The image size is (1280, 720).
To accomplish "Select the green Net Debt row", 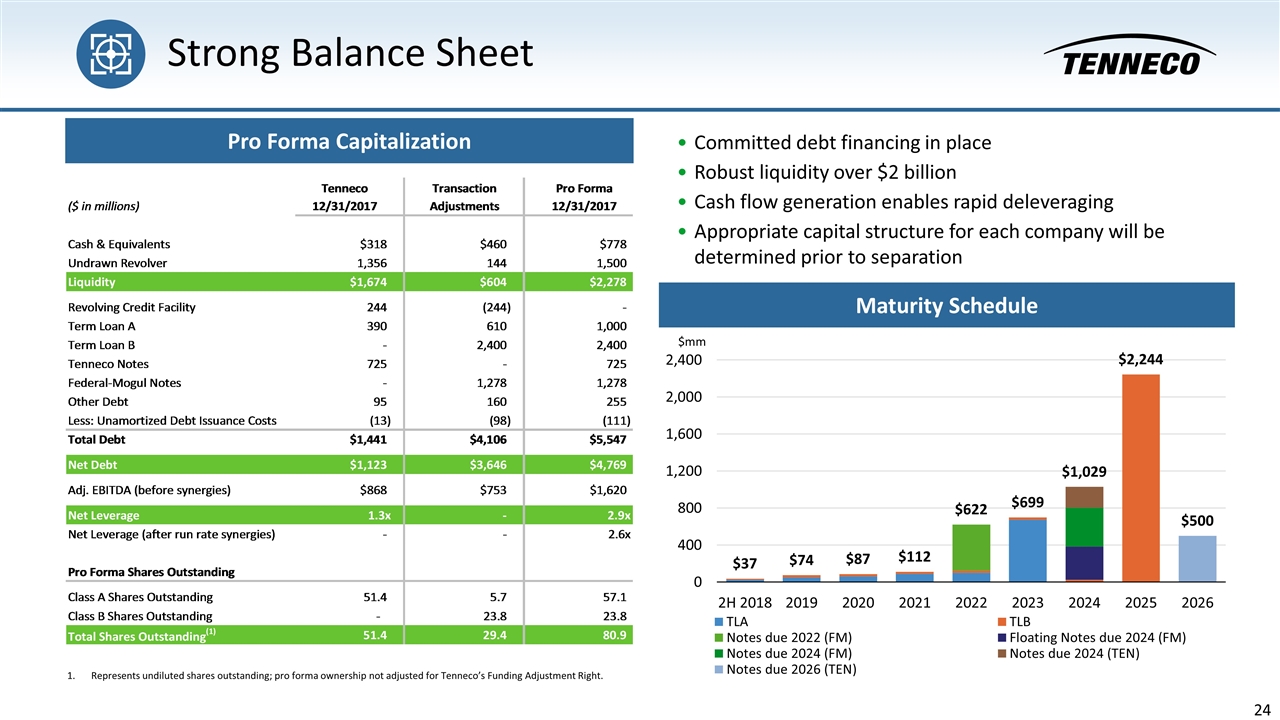I will pos(349,463).
